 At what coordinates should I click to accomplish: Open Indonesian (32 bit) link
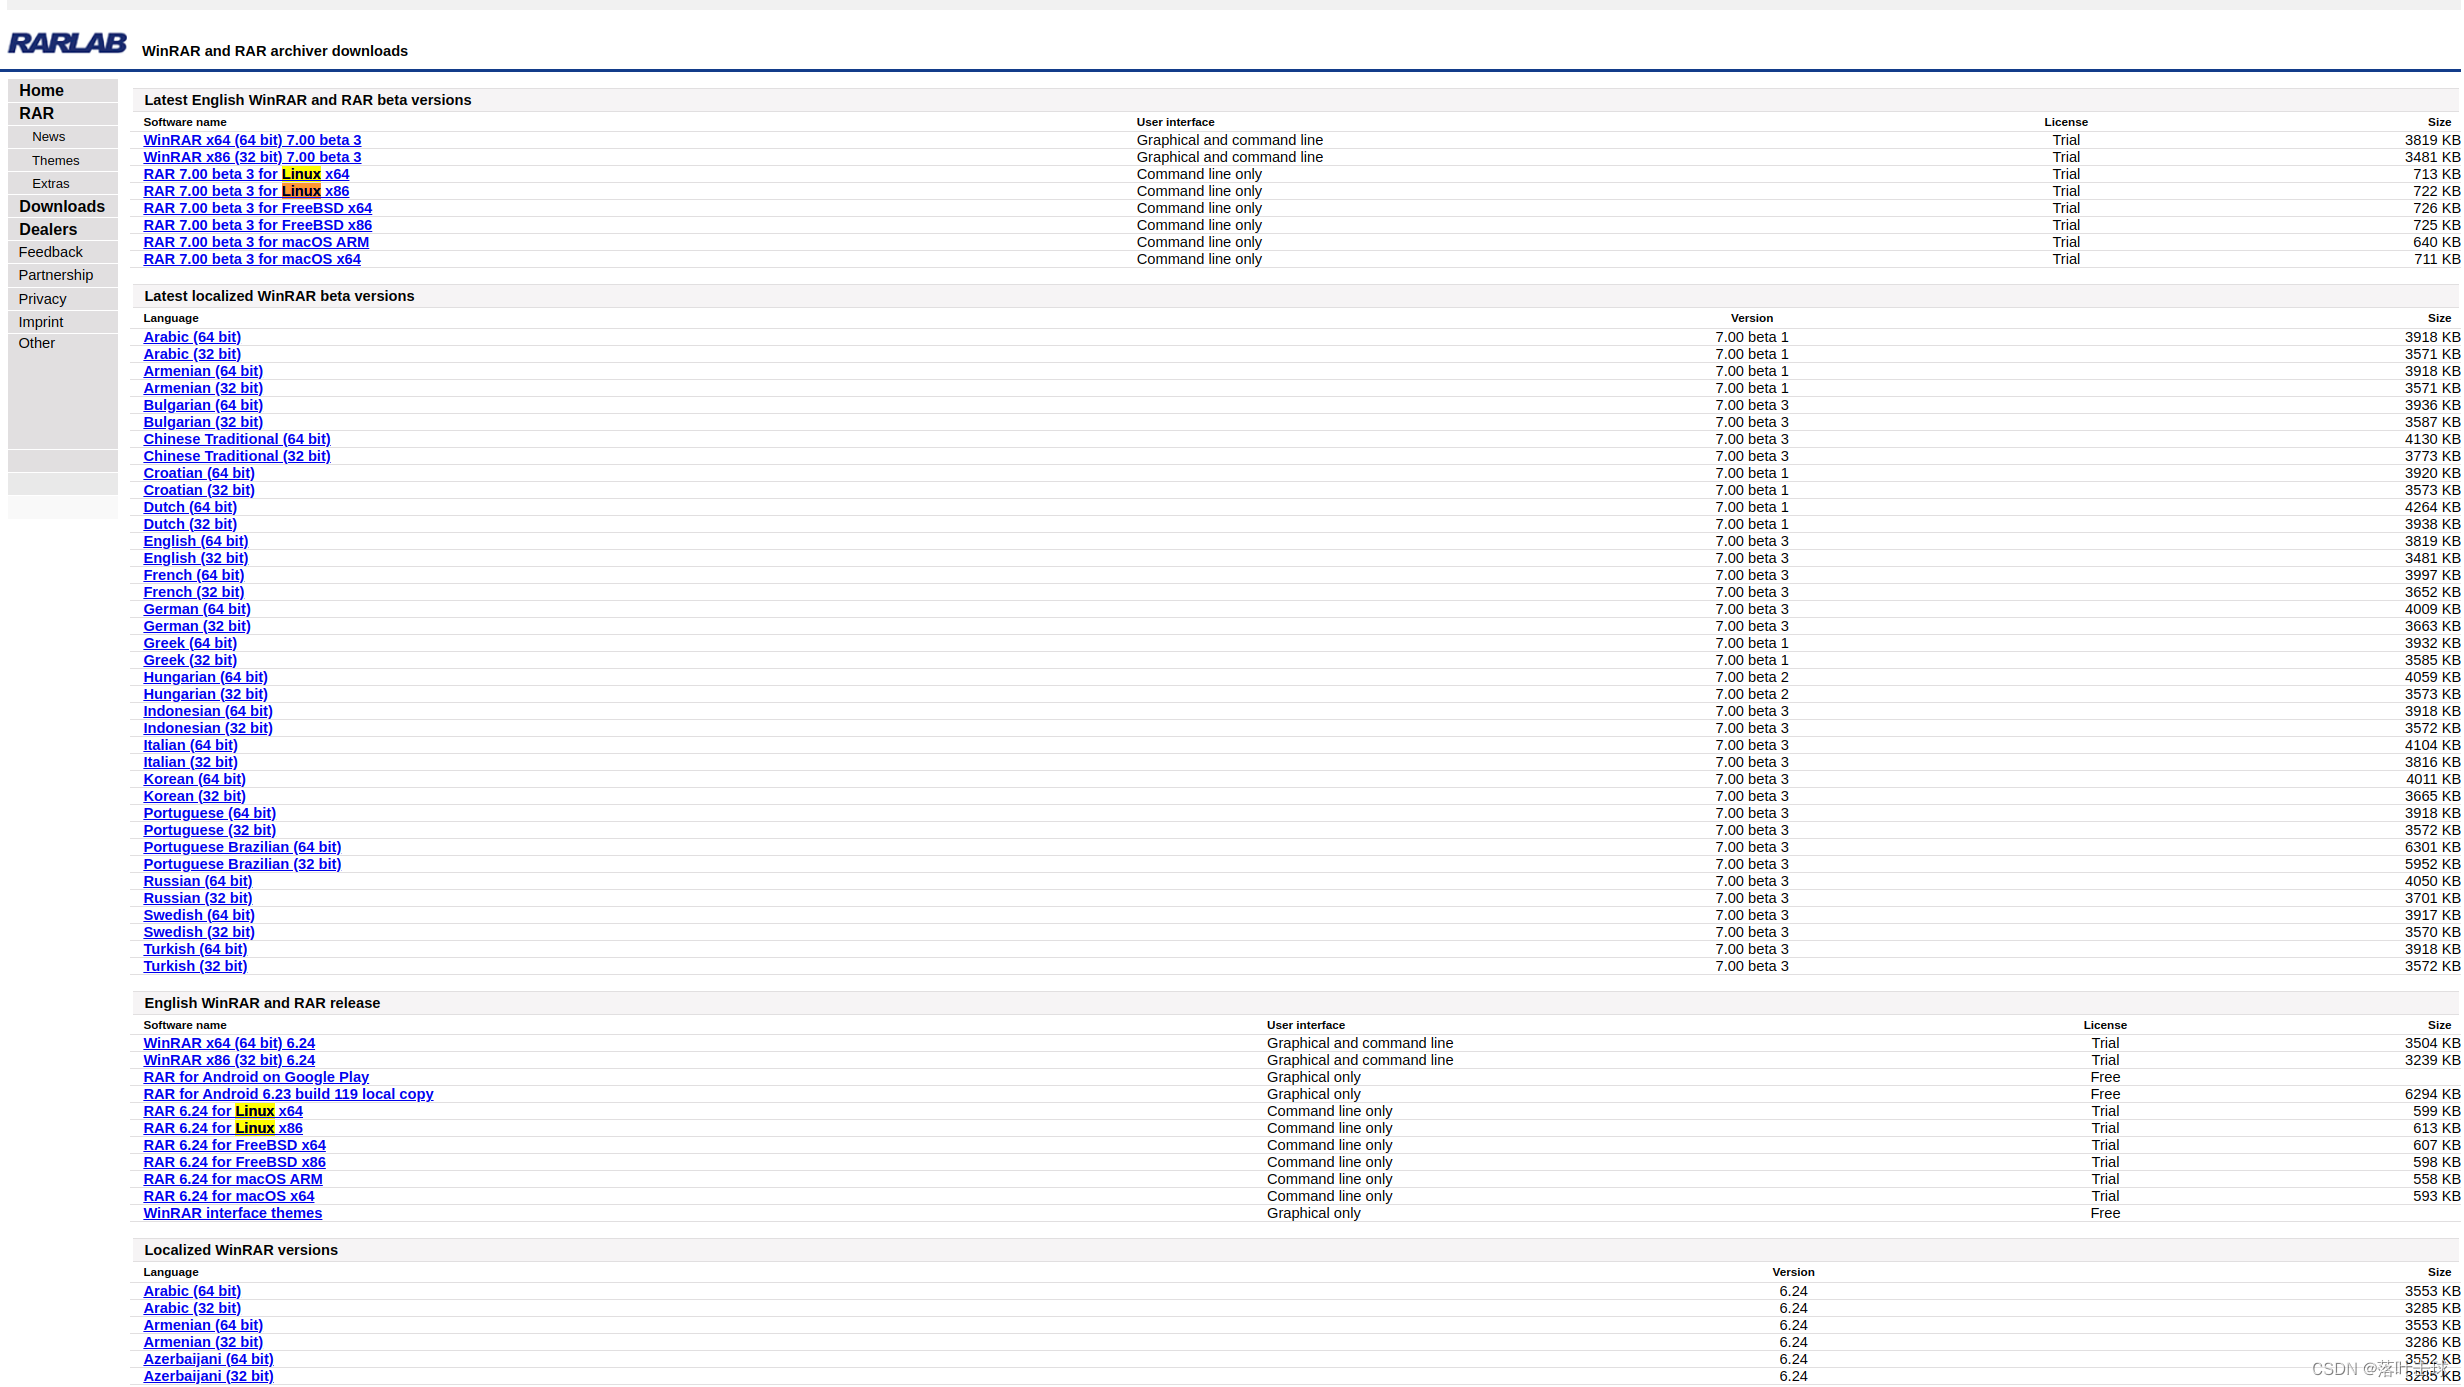point(208,728)
